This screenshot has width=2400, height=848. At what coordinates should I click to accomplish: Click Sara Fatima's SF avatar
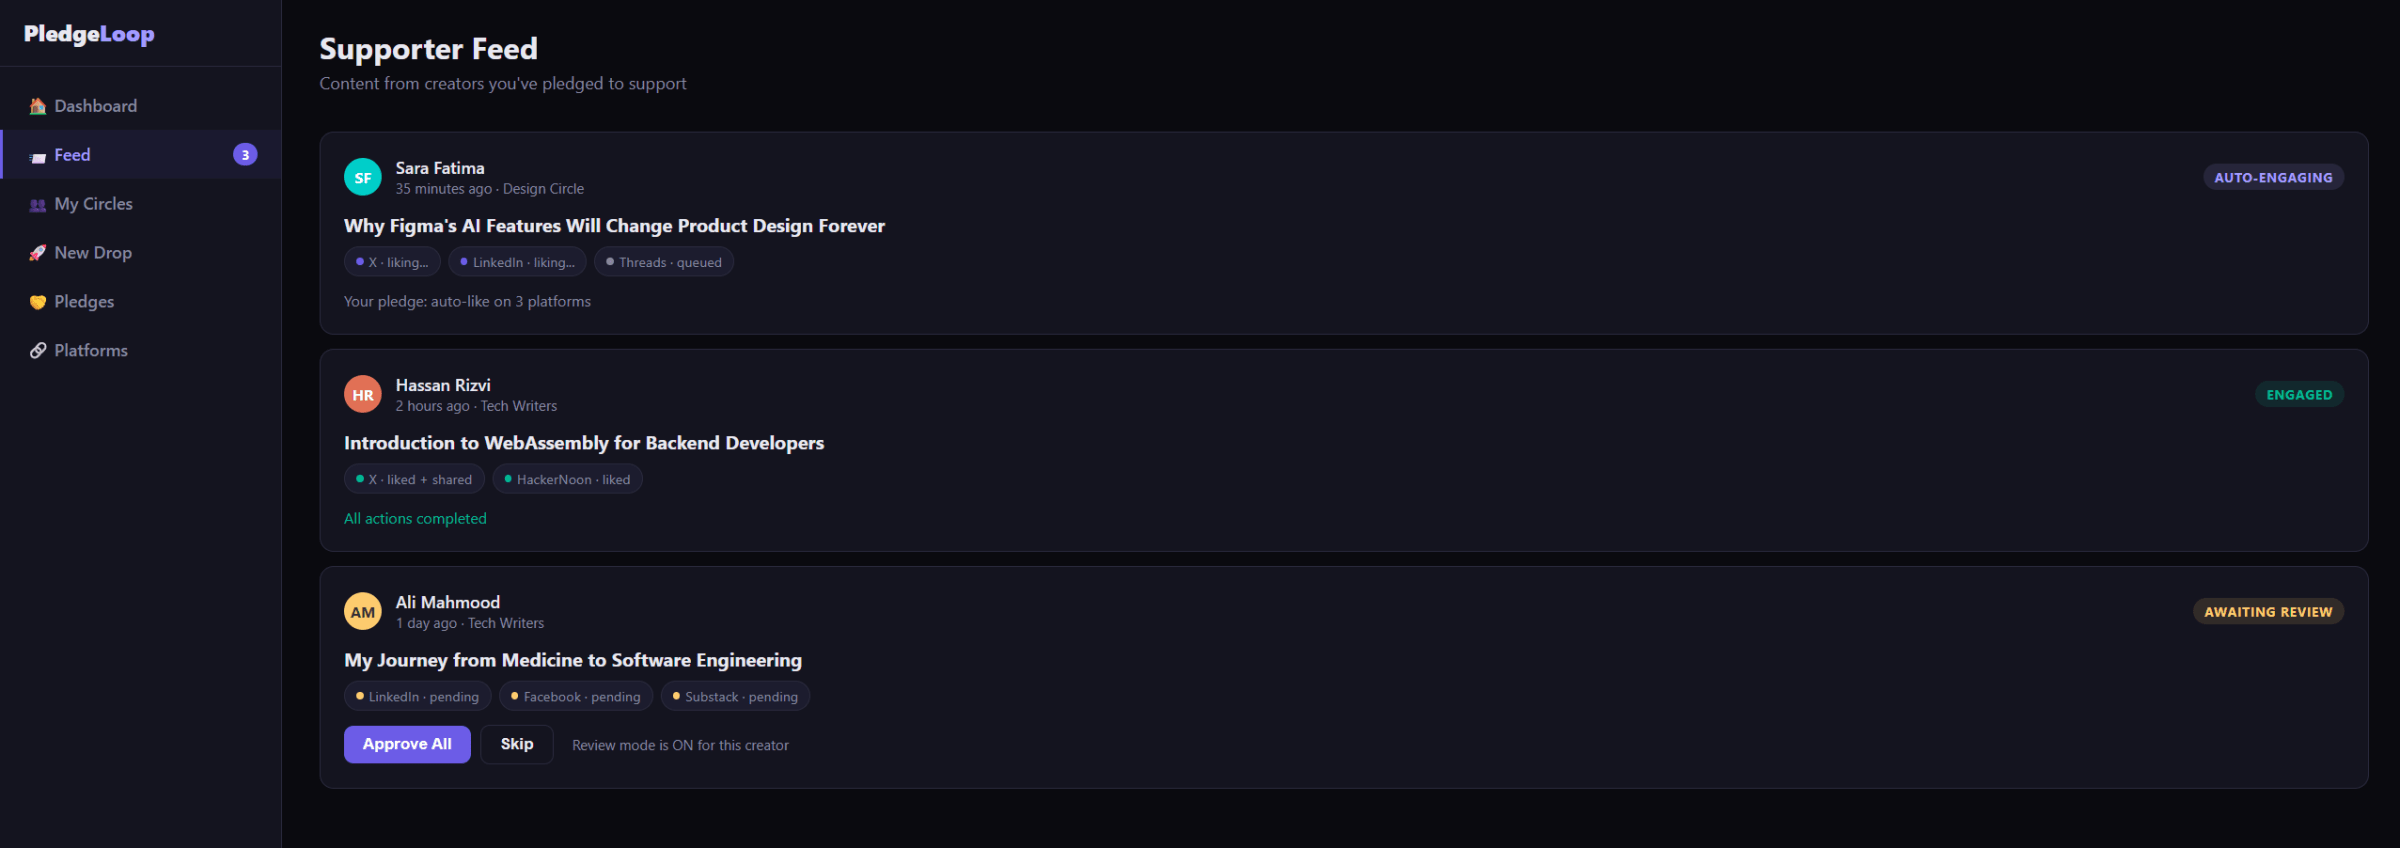click(362, 176)
